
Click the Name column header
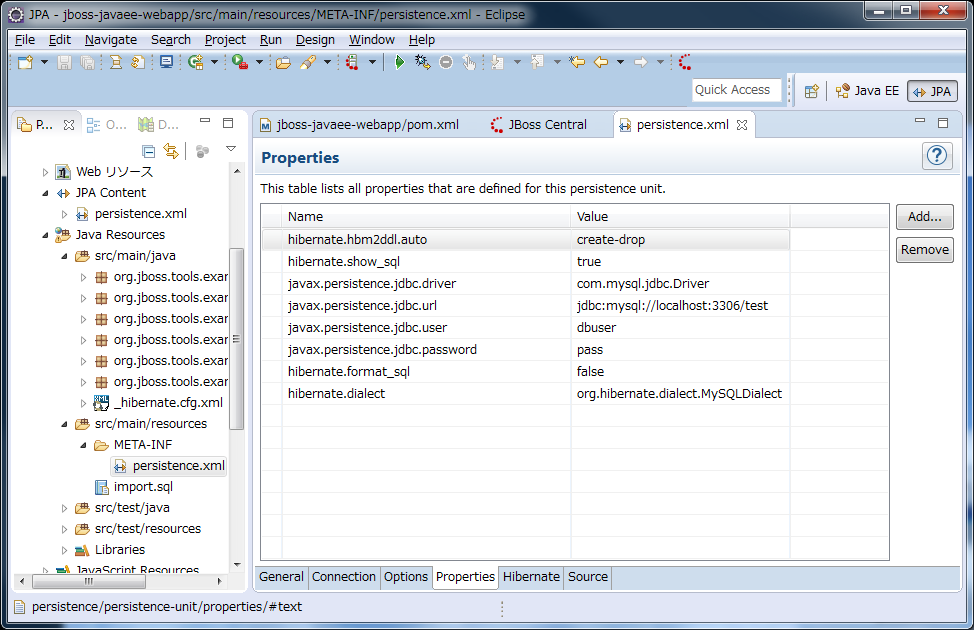(x=426, y=217)
